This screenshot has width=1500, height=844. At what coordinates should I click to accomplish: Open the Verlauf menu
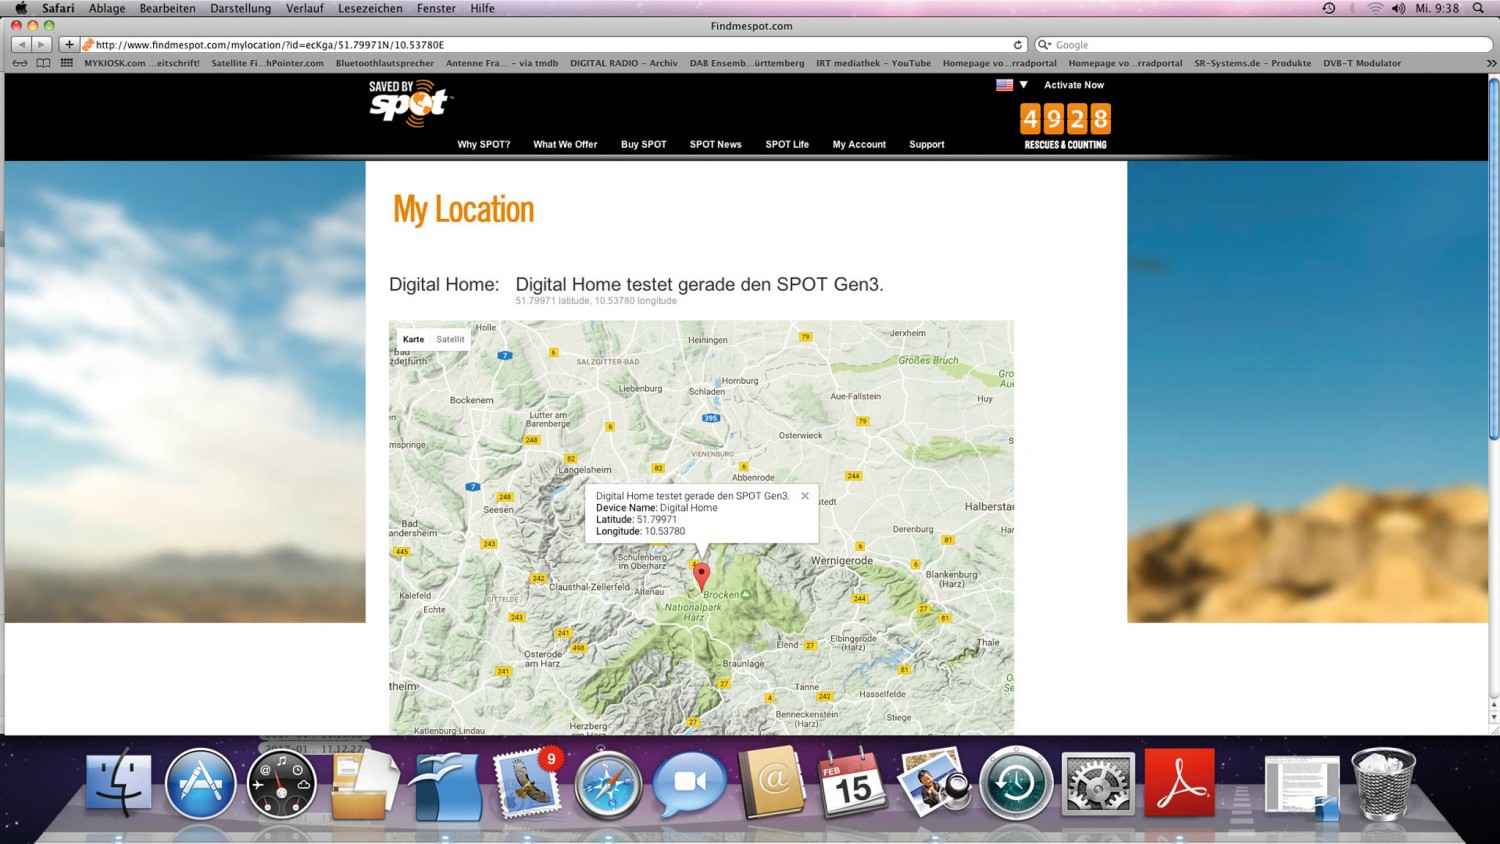coord(305,8)
